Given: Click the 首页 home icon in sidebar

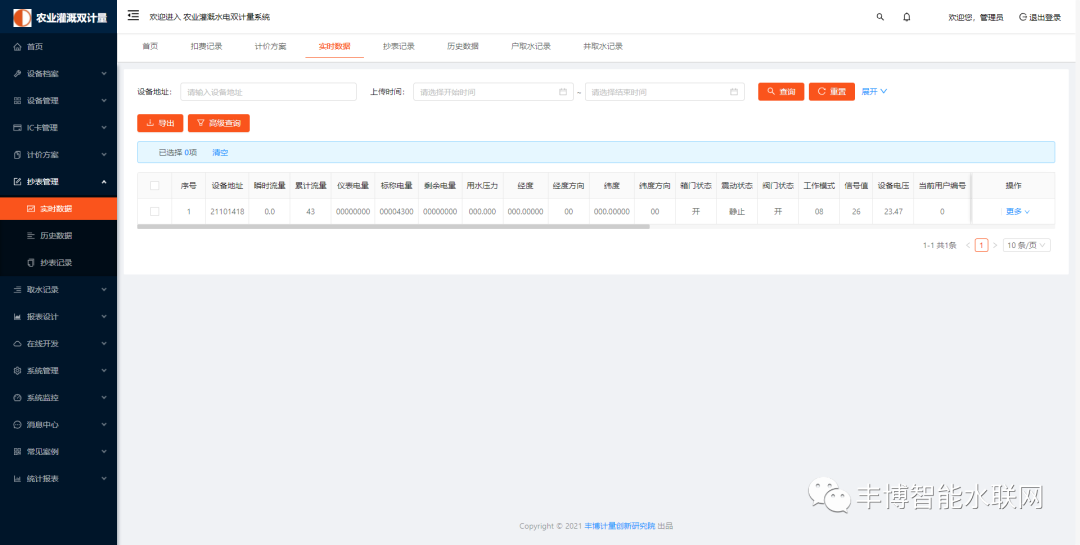Looking at the screenshot, I should [17, 47].
